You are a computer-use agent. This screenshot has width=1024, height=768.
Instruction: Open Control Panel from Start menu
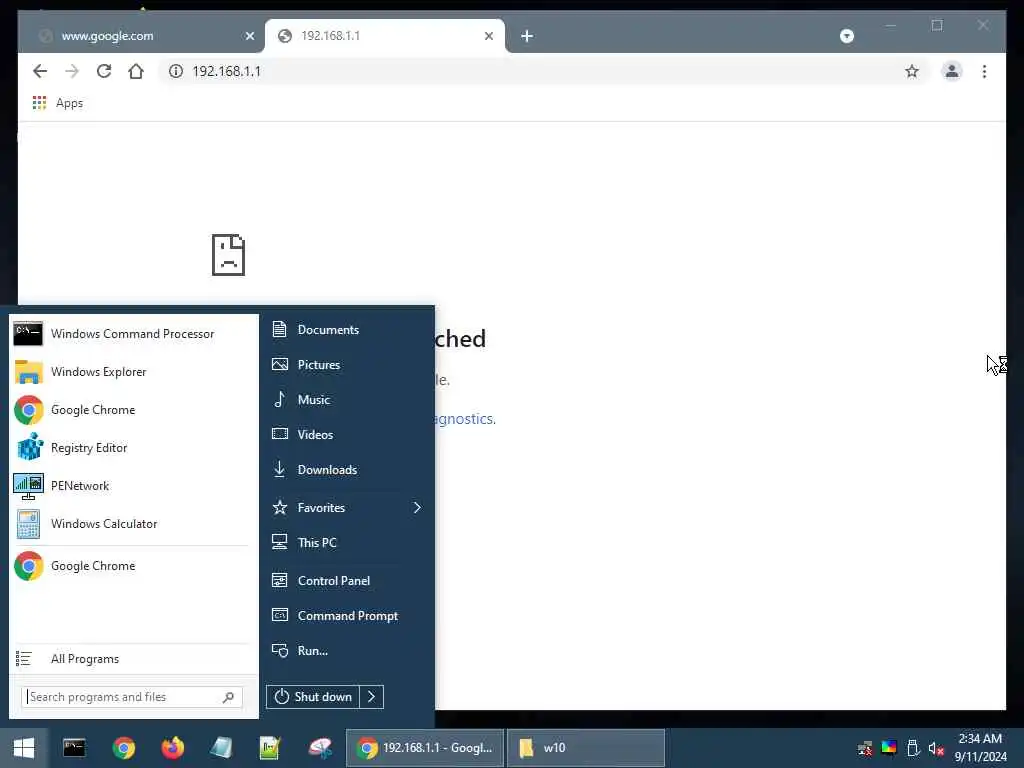[x=347, y=581]
